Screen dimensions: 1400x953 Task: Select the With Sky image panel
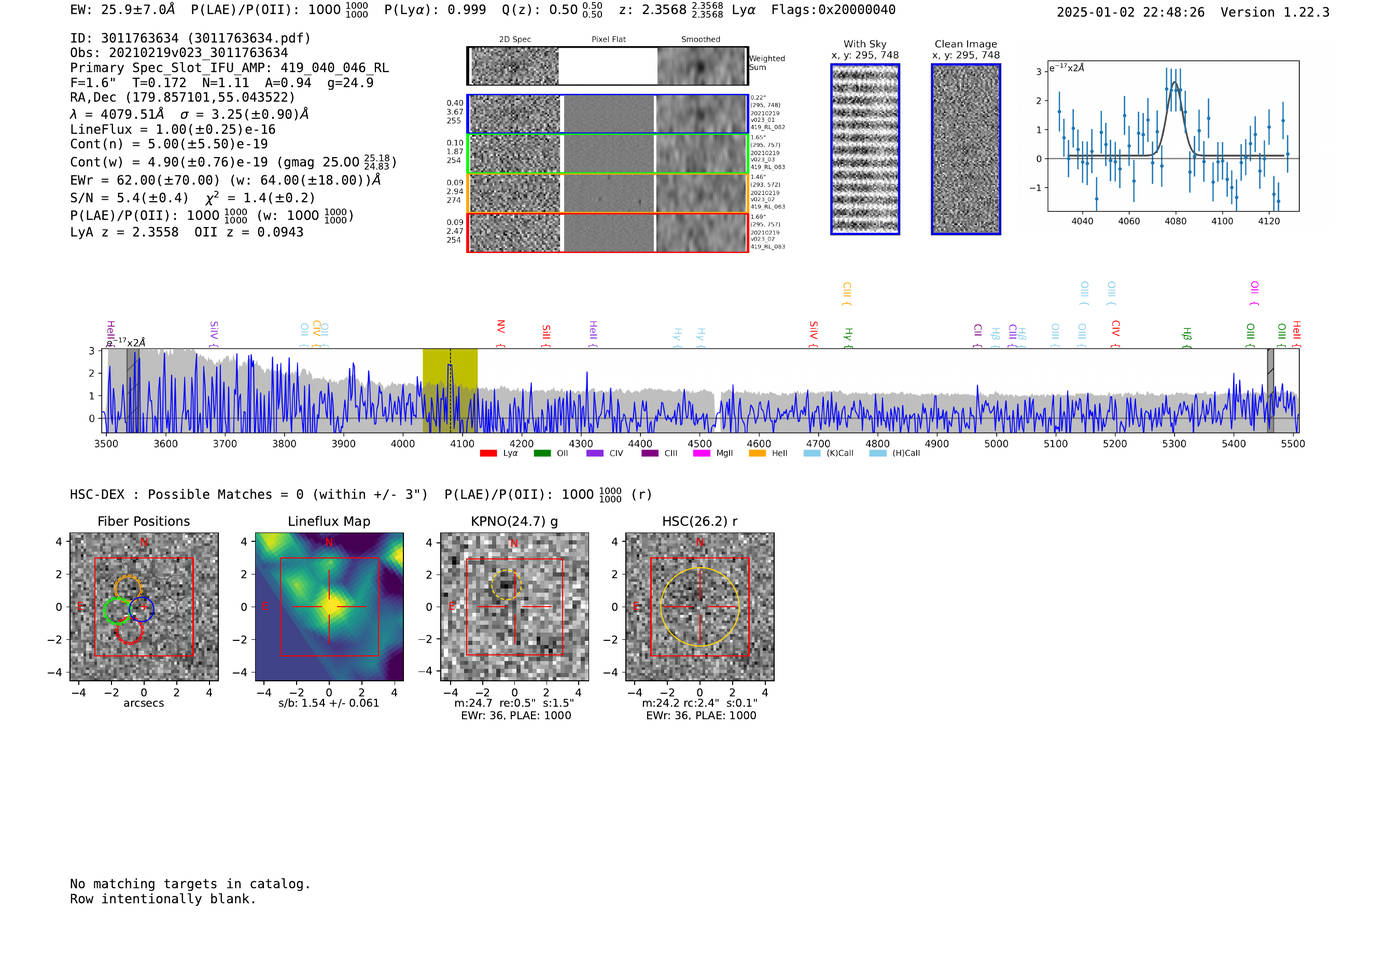(x=865, y=149)
